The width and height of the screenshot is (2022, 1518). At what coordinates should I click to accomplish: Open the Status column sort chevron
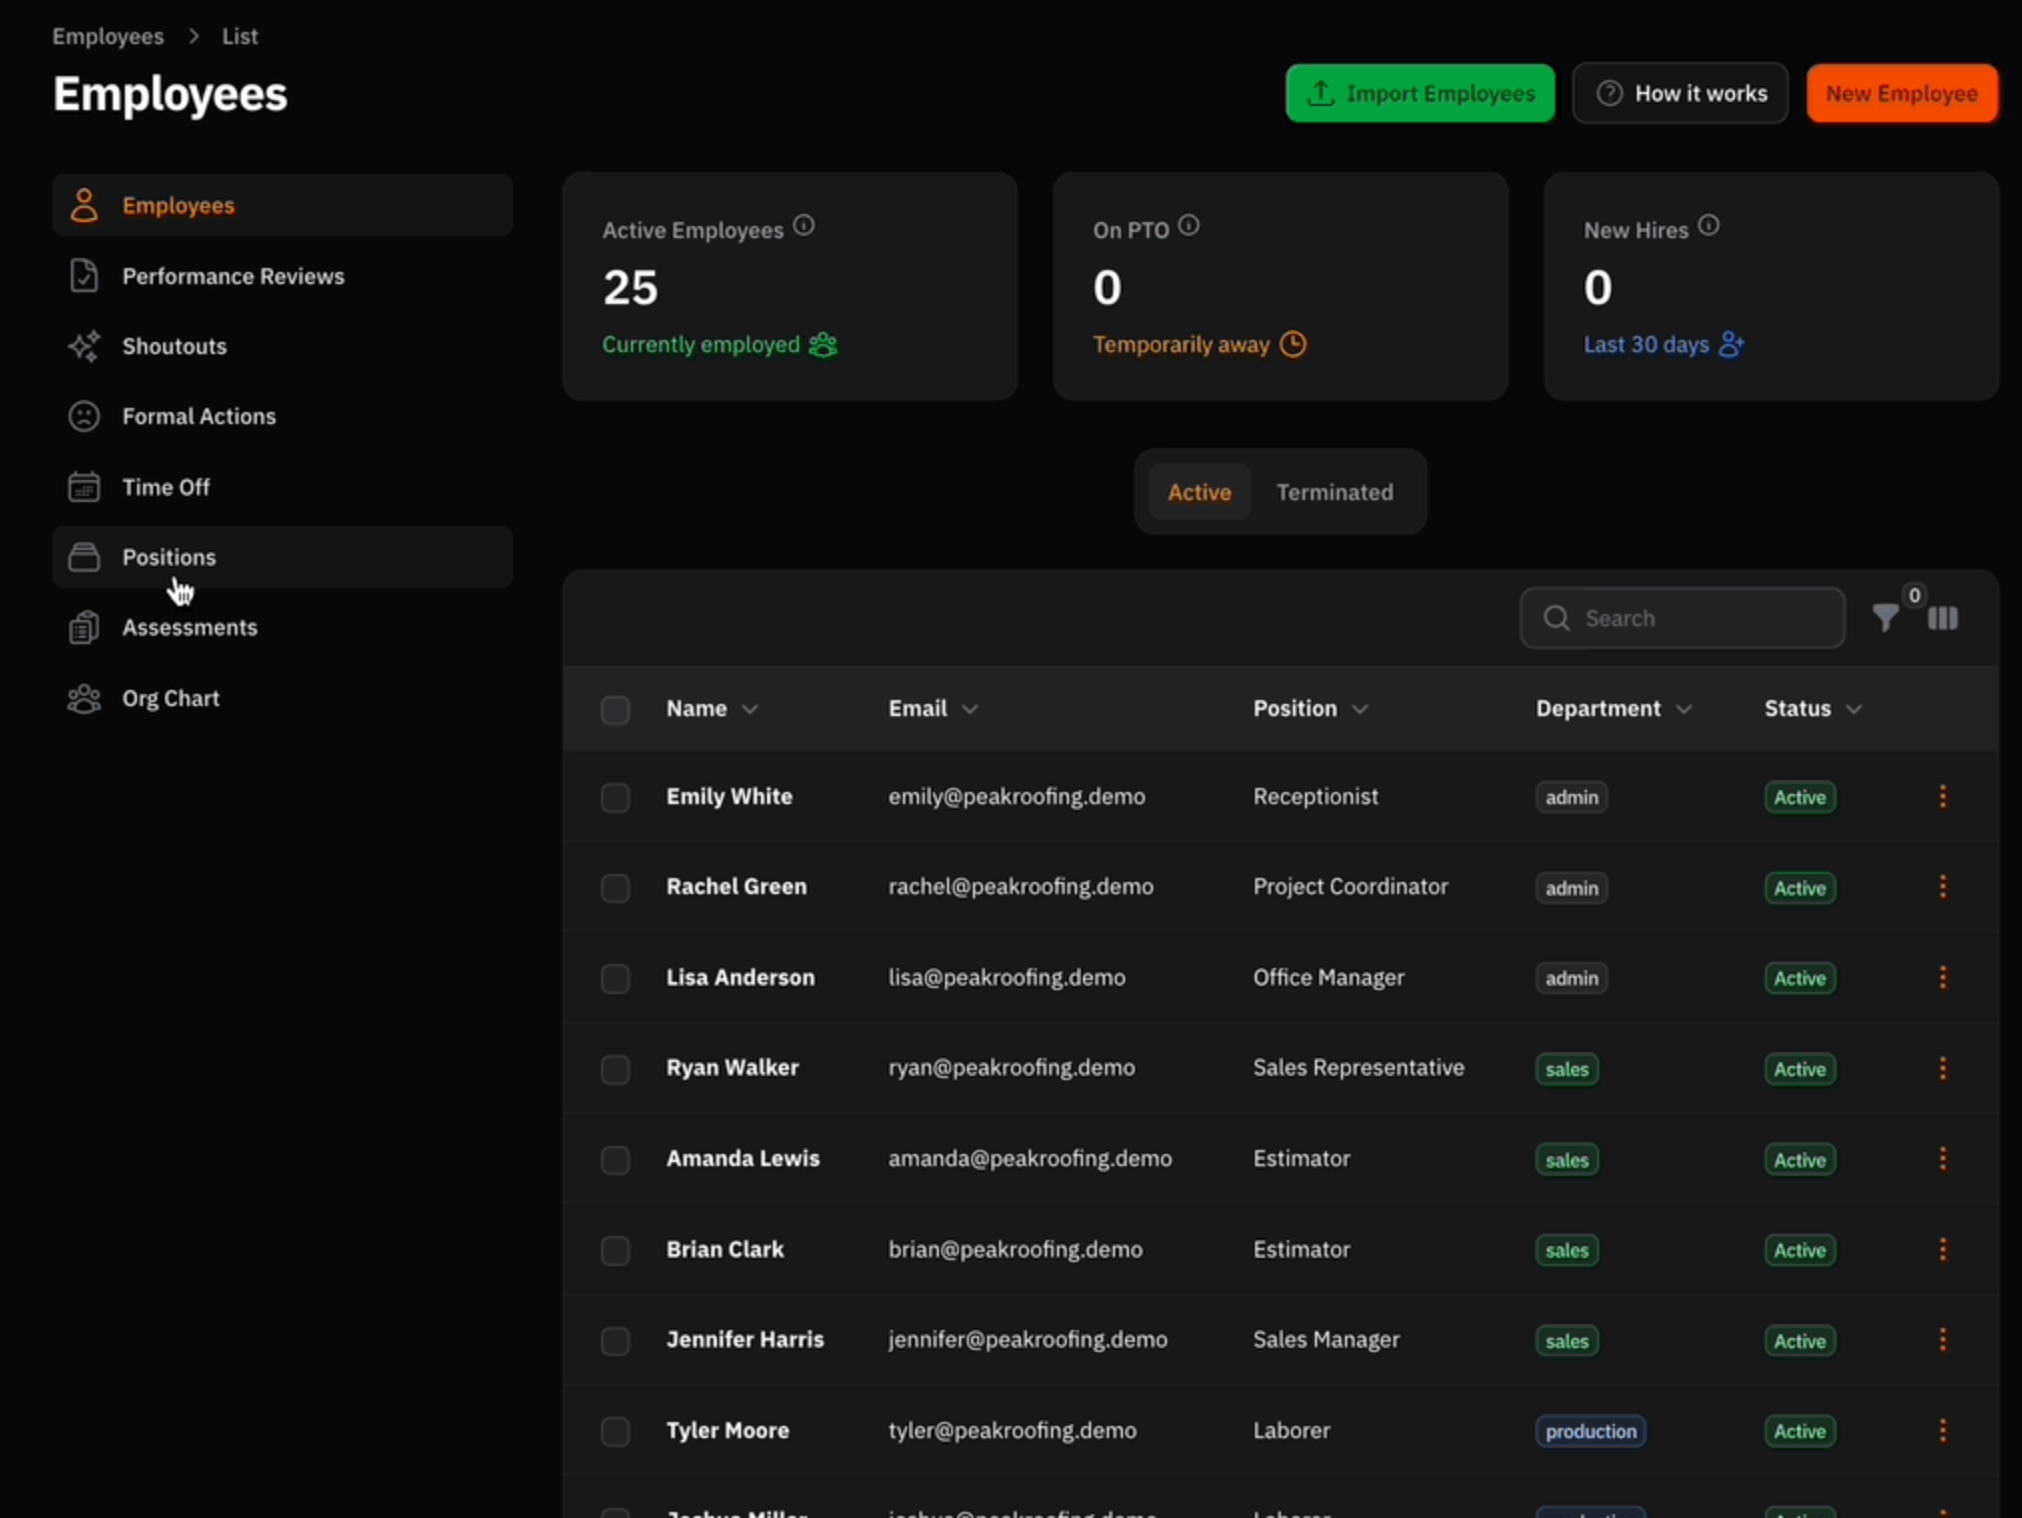(x=1854, y=709)
